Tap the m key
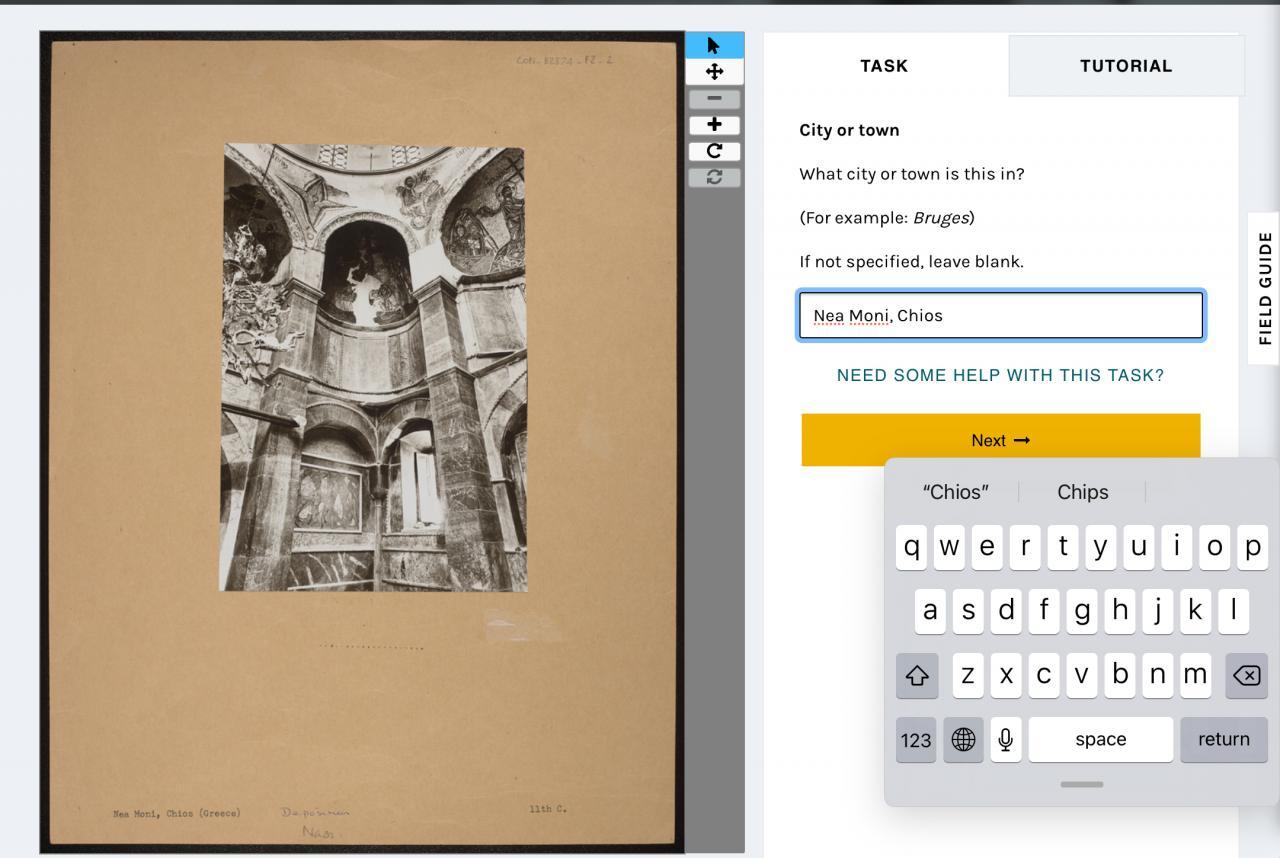Viewport: 1280px width, 858px height. 1195,675
